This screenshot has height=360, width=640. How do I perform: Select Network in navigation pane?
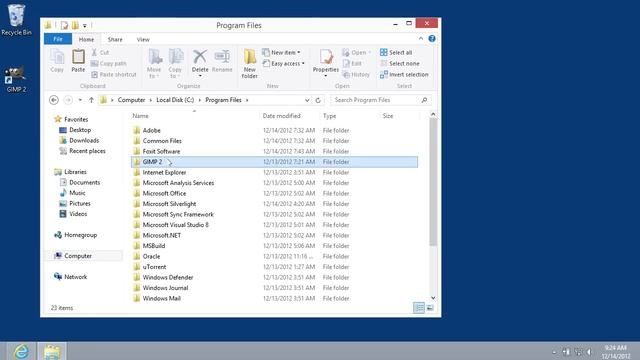pyautogui.click(x=71, y=277)
